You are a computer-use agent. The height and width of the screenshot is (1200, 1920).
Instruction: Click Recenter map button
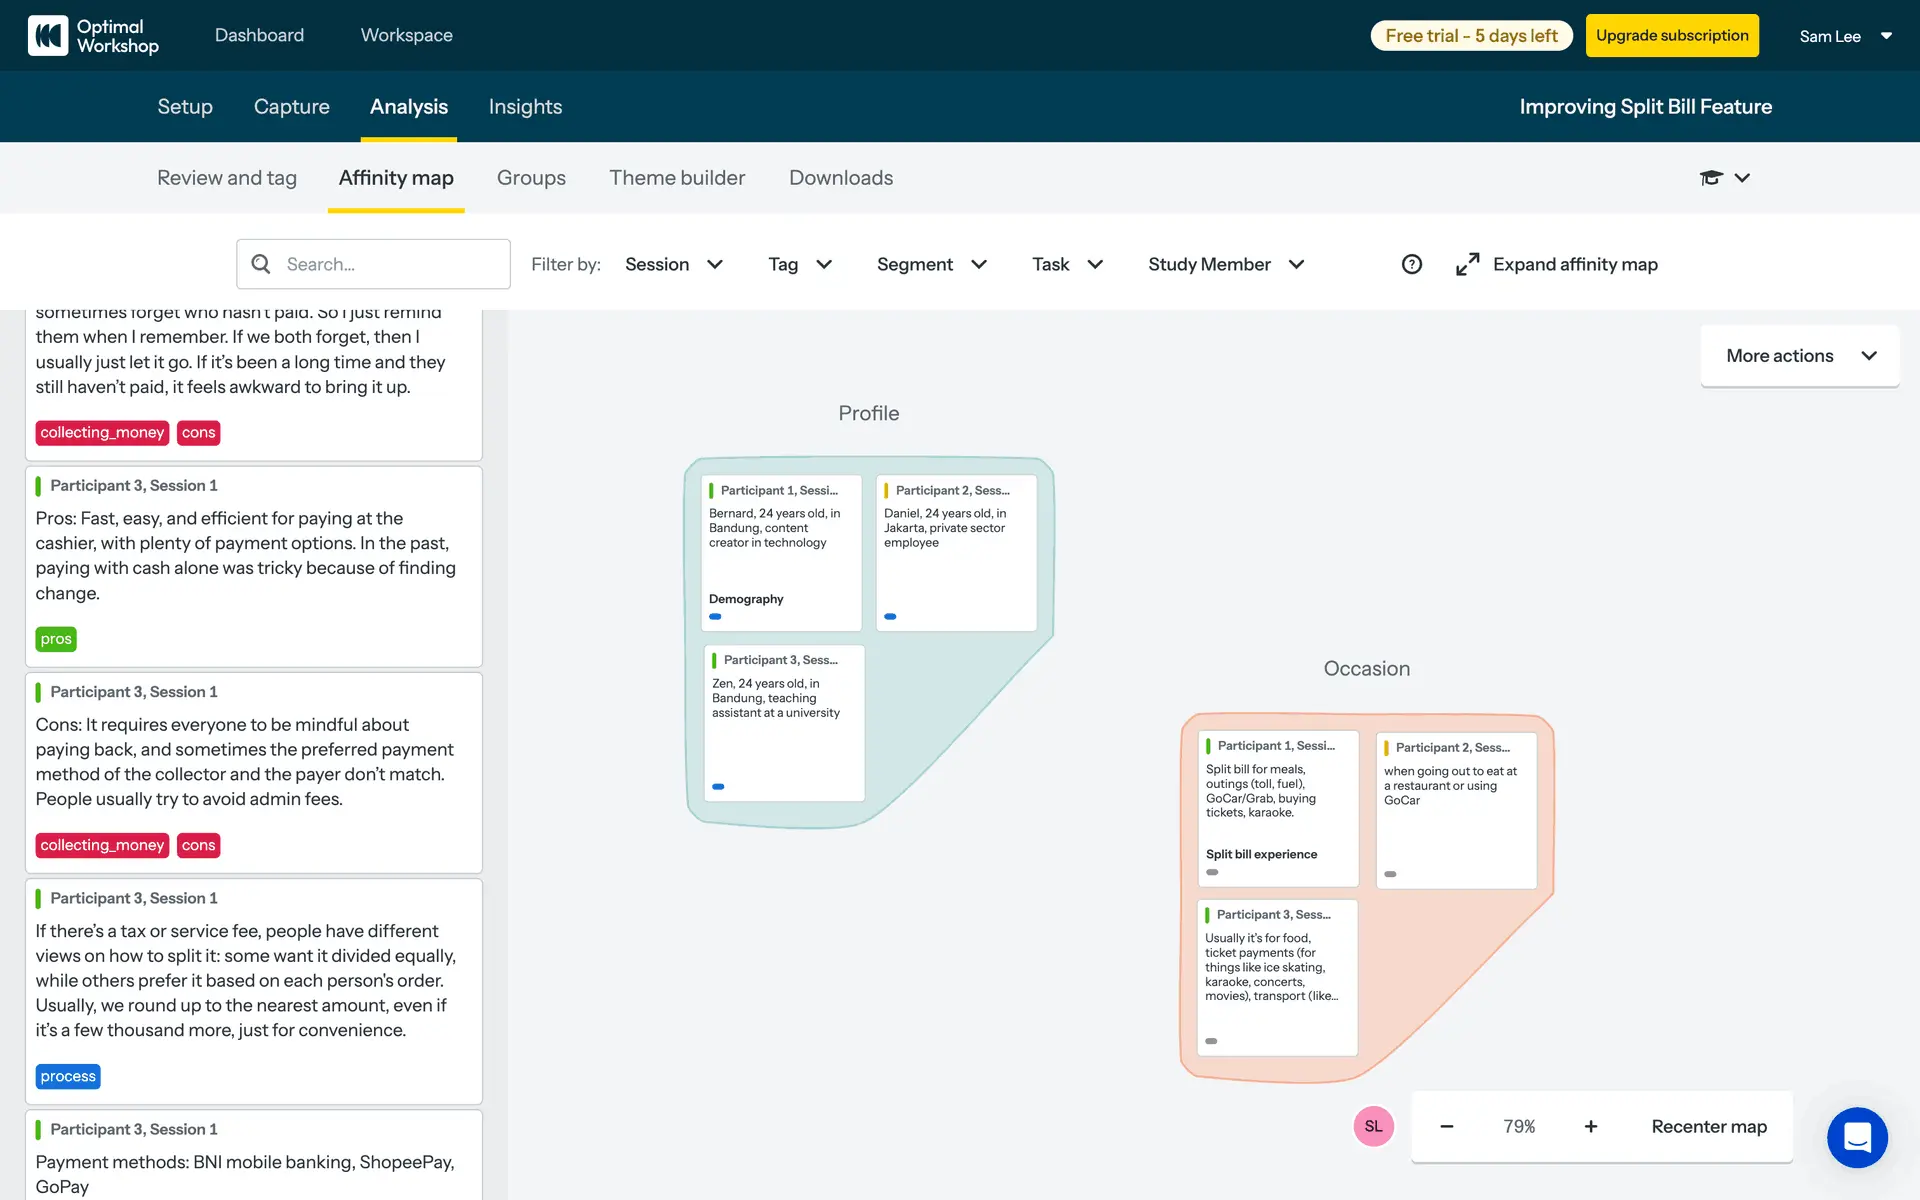coord(1708,1126)
